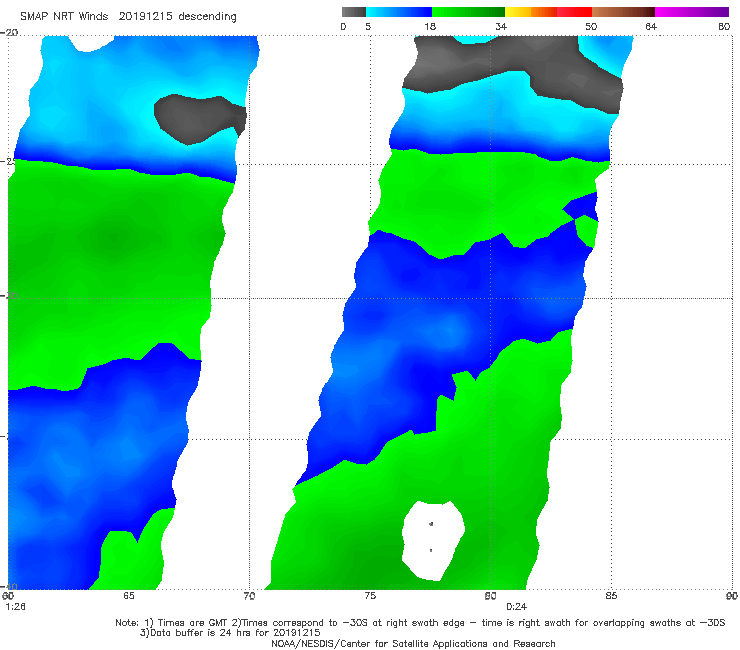This screenshot has height=650, width=740.
Task: Click the 'SMAP NRT Winds' plot title
Action: click(64, 16)
